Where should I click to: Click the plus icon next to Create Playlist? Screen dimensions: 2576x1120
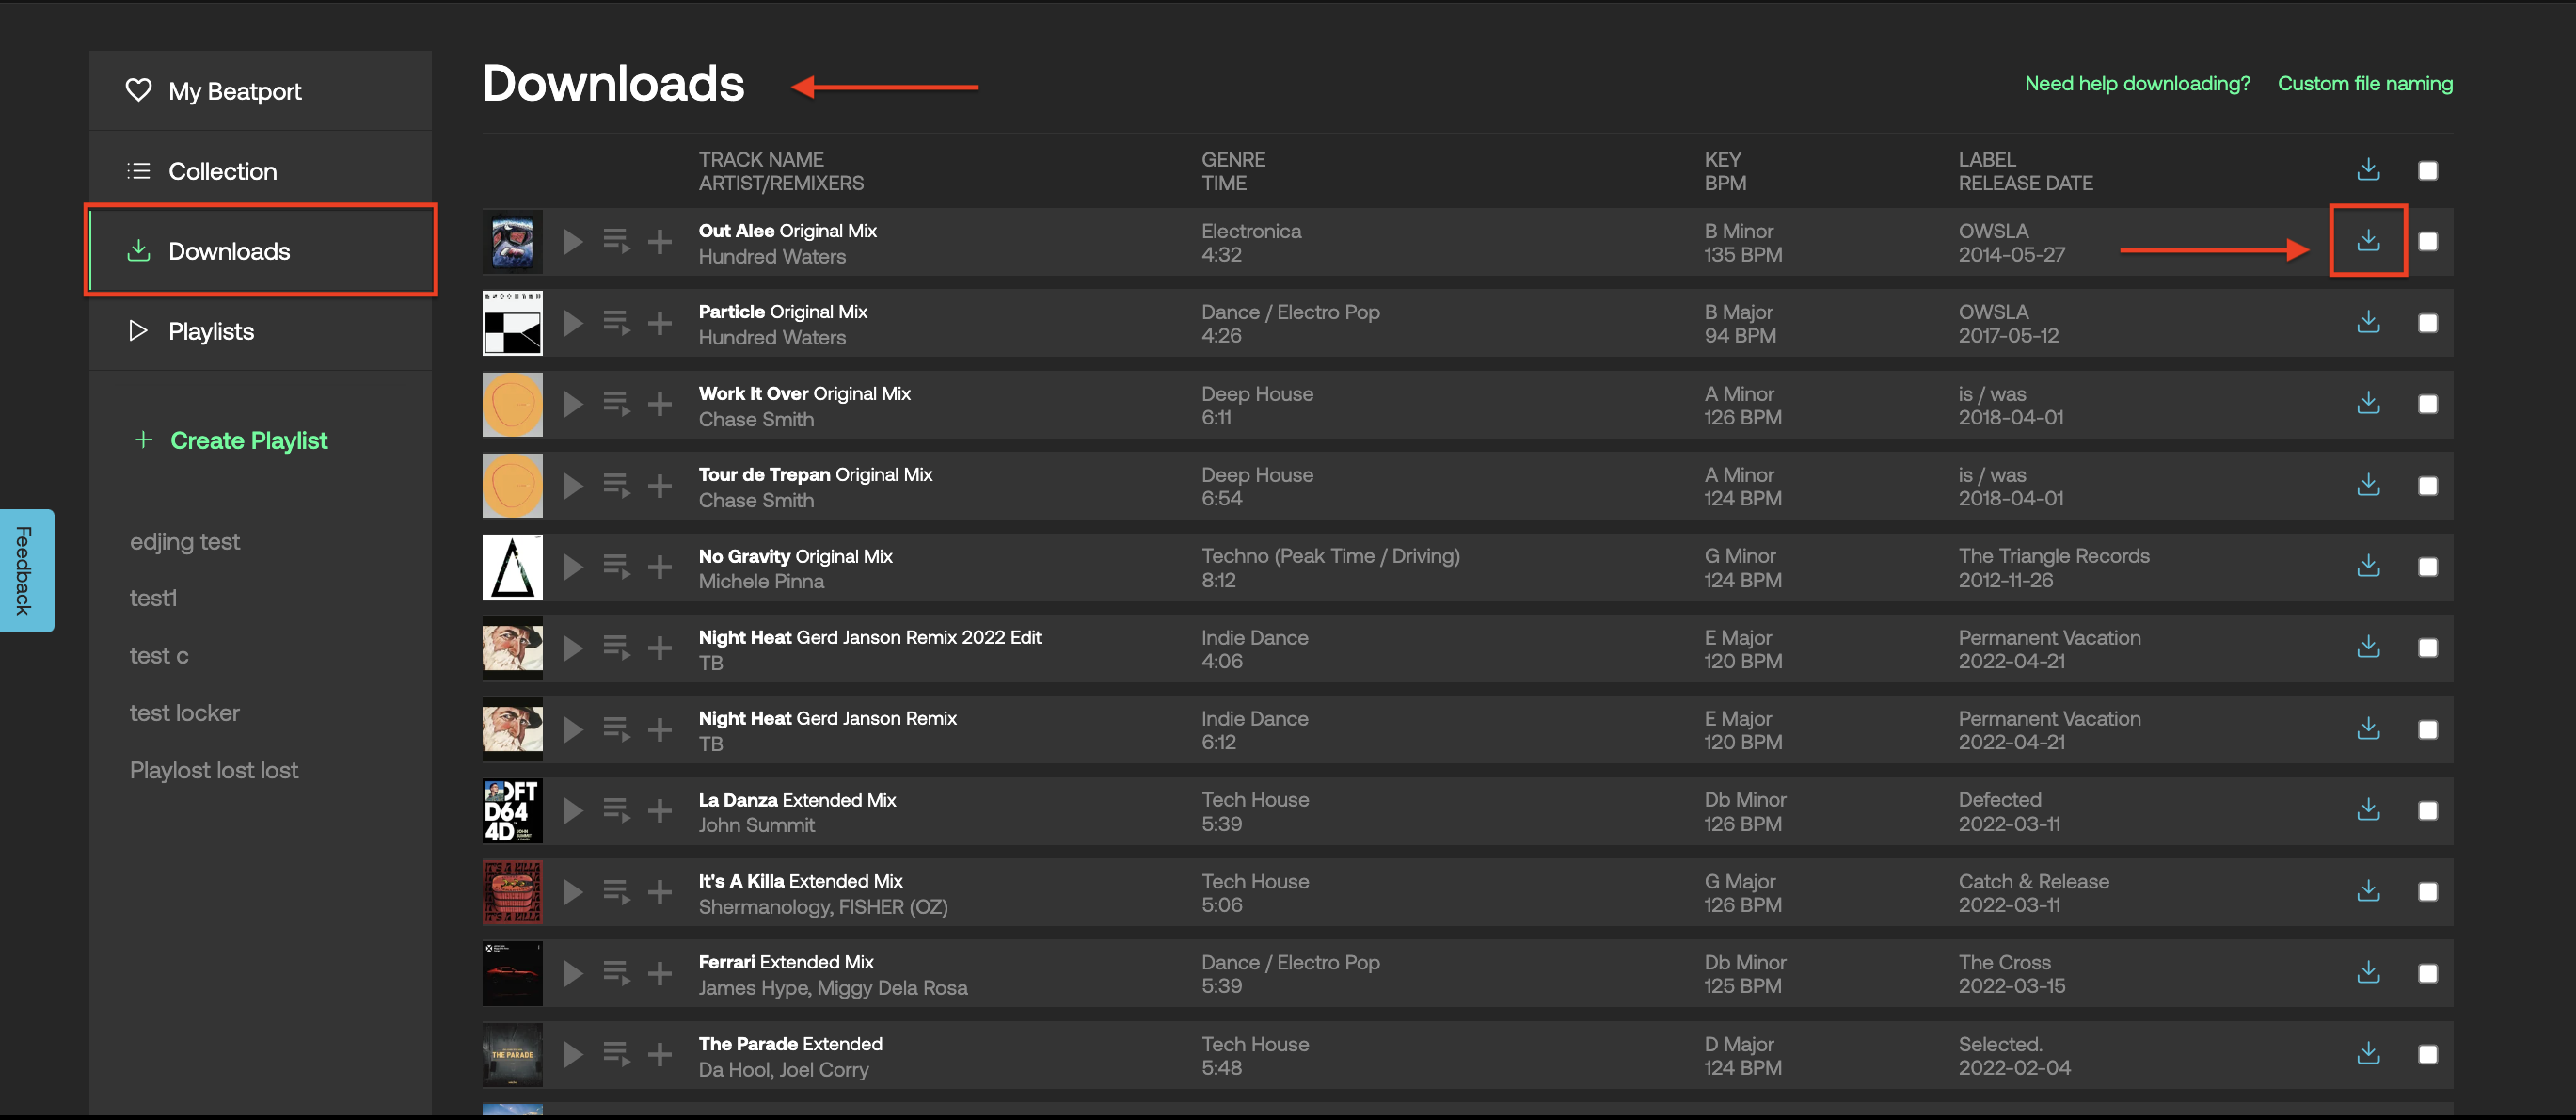(143, 440)
